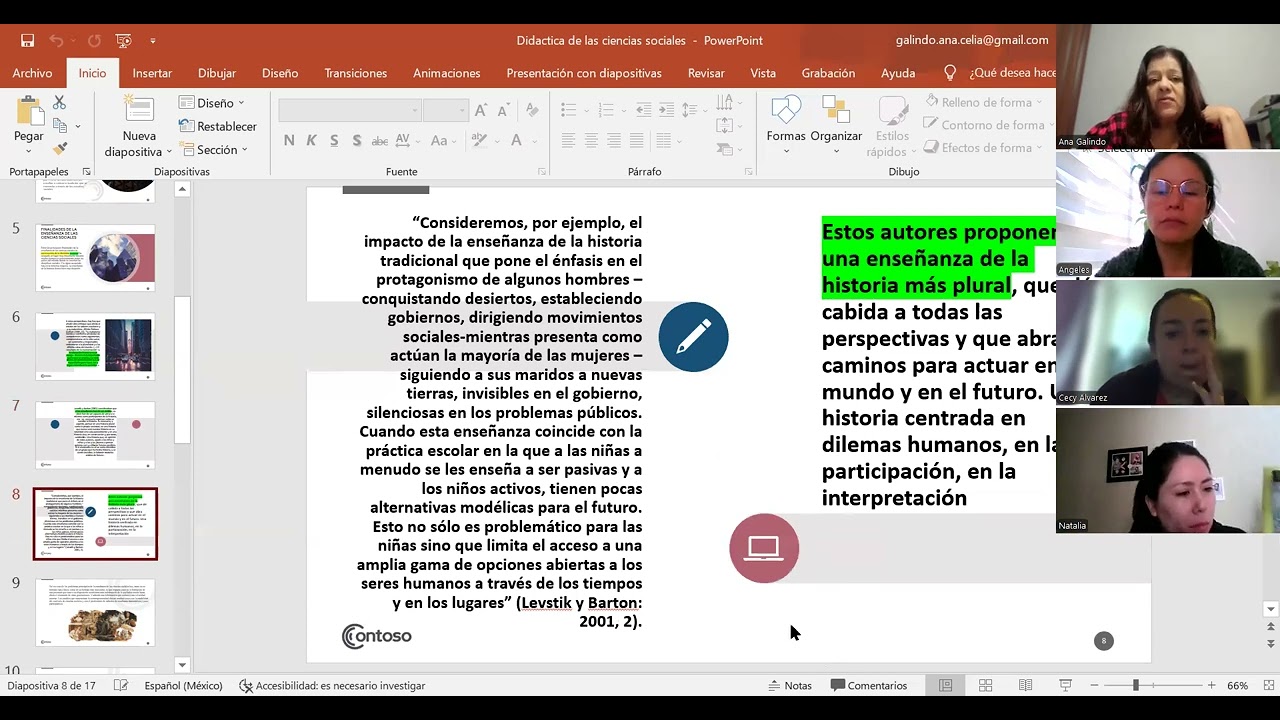Click the Save icon in quick access toolbar

28,41
